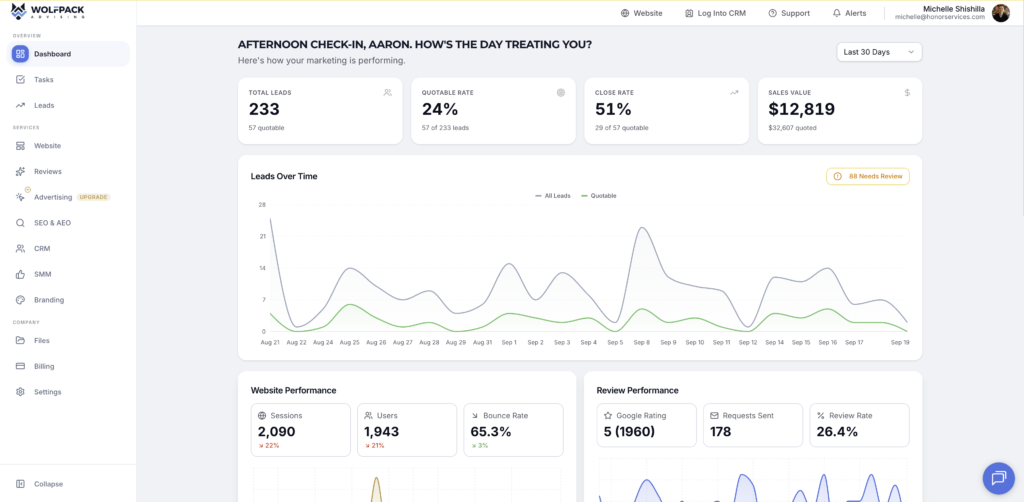Click the Website link in top bar
The image size is (1024, 502).
[641, 13]
